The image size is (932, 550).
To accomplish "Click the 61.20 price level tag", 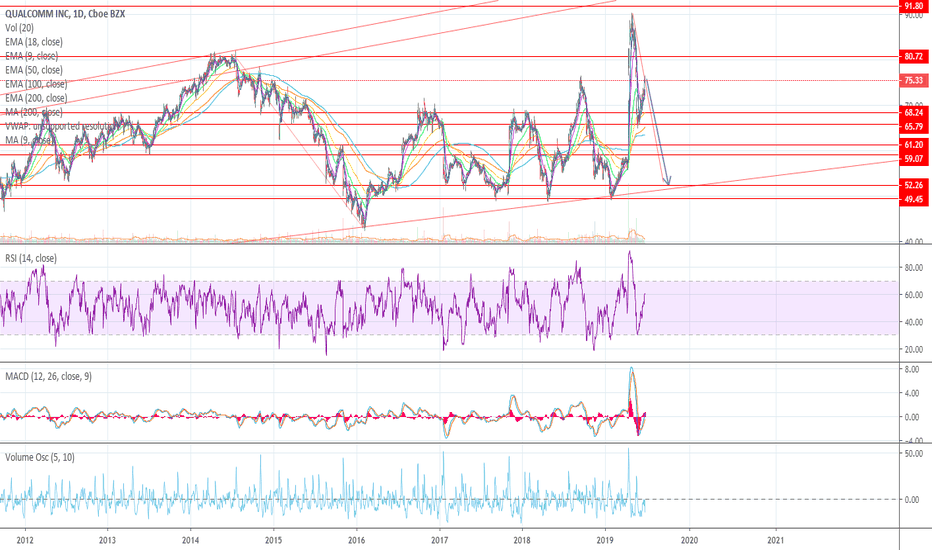I will pyautogui.click(x=914, y=145).
